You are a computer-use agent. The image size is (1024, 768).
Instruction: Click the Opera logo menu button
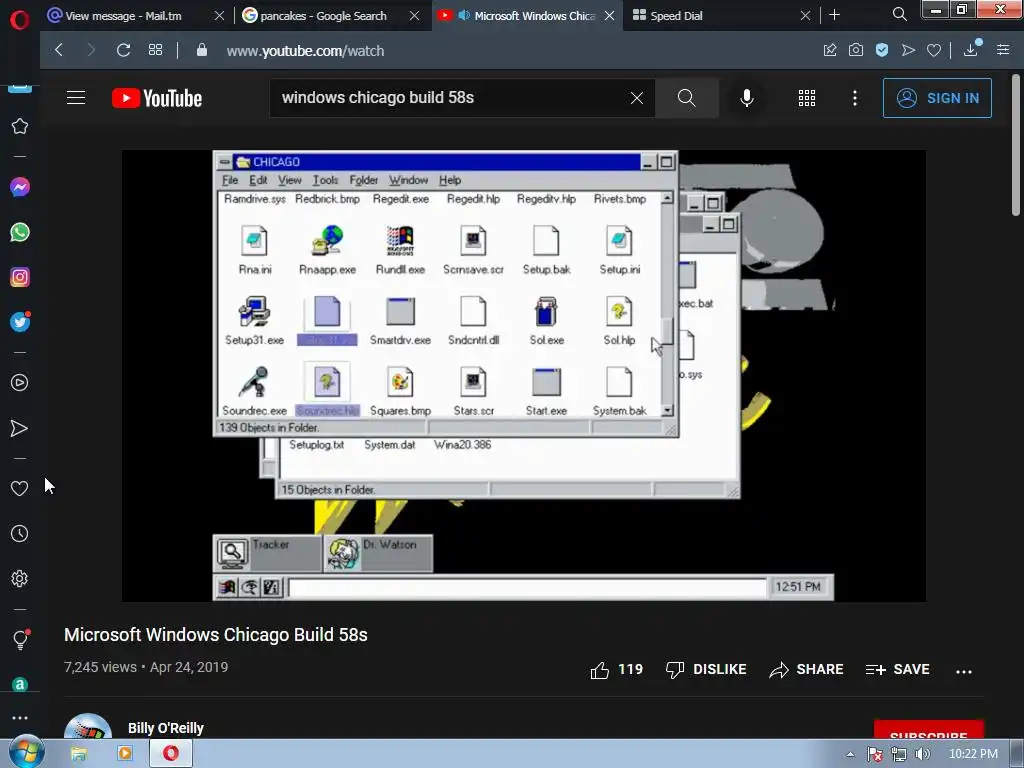[20, 20]
